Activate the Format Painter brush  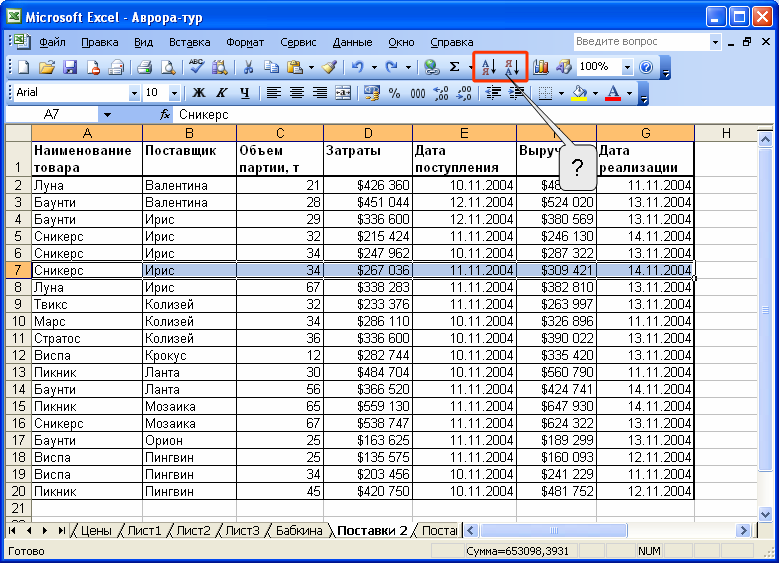coord(329,67)
